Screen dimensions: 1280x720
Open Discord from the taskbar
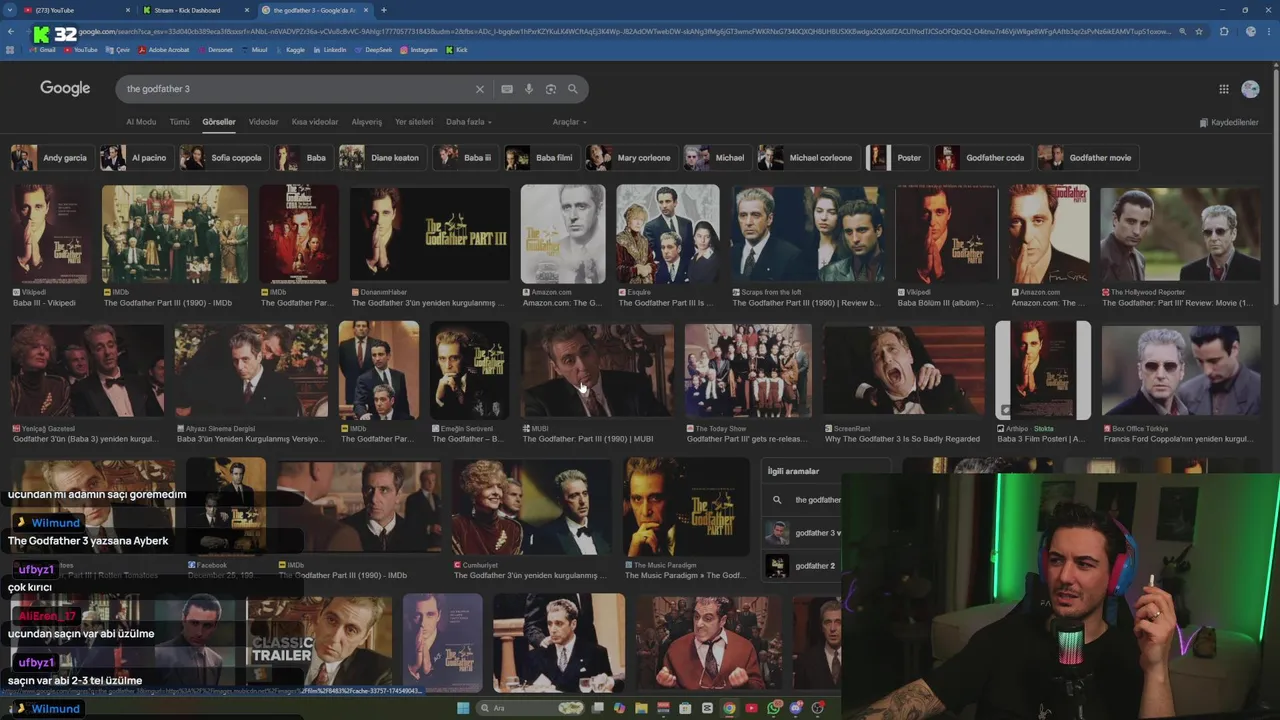(796, 708)
